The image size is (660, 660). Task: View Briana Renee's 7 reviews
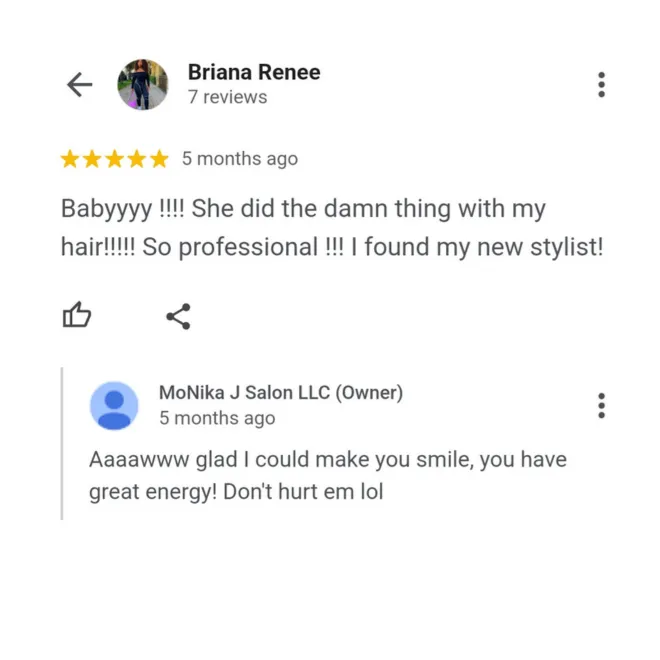click(228, 97)
